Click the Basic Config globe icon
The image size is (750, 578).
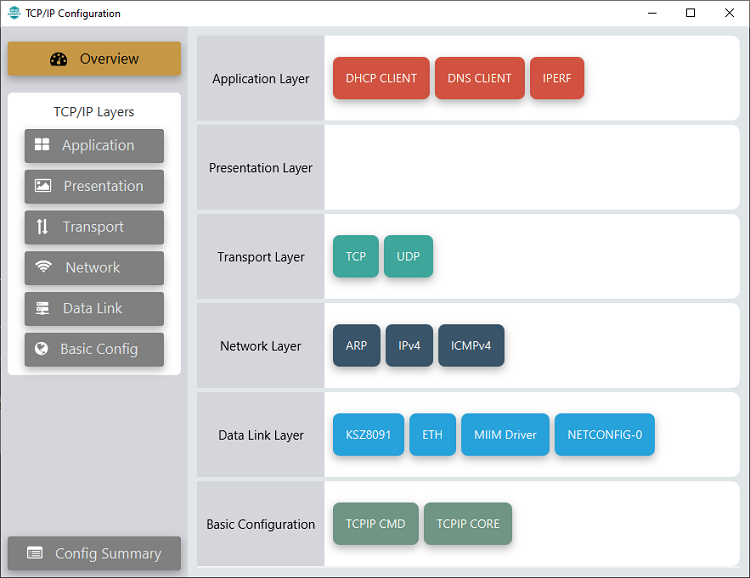(42, 349)
